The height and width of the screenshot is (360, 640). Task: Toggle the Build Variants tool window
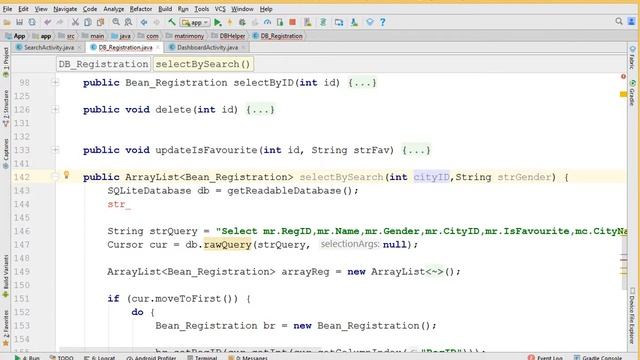6,276
